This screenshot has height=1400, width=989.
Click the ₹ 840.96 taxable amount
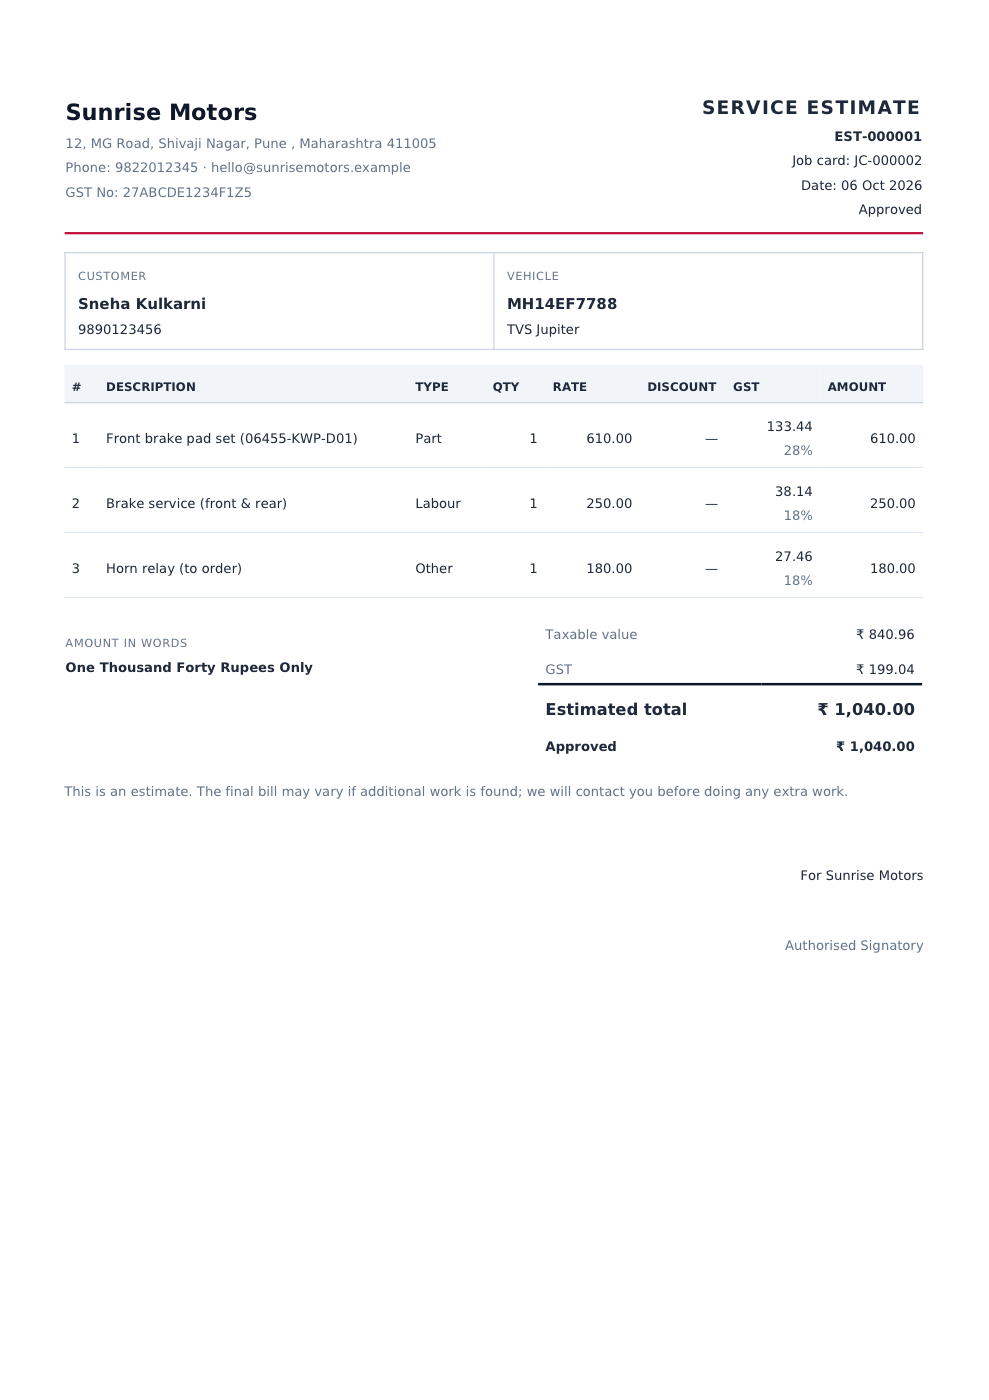point(885,634)
